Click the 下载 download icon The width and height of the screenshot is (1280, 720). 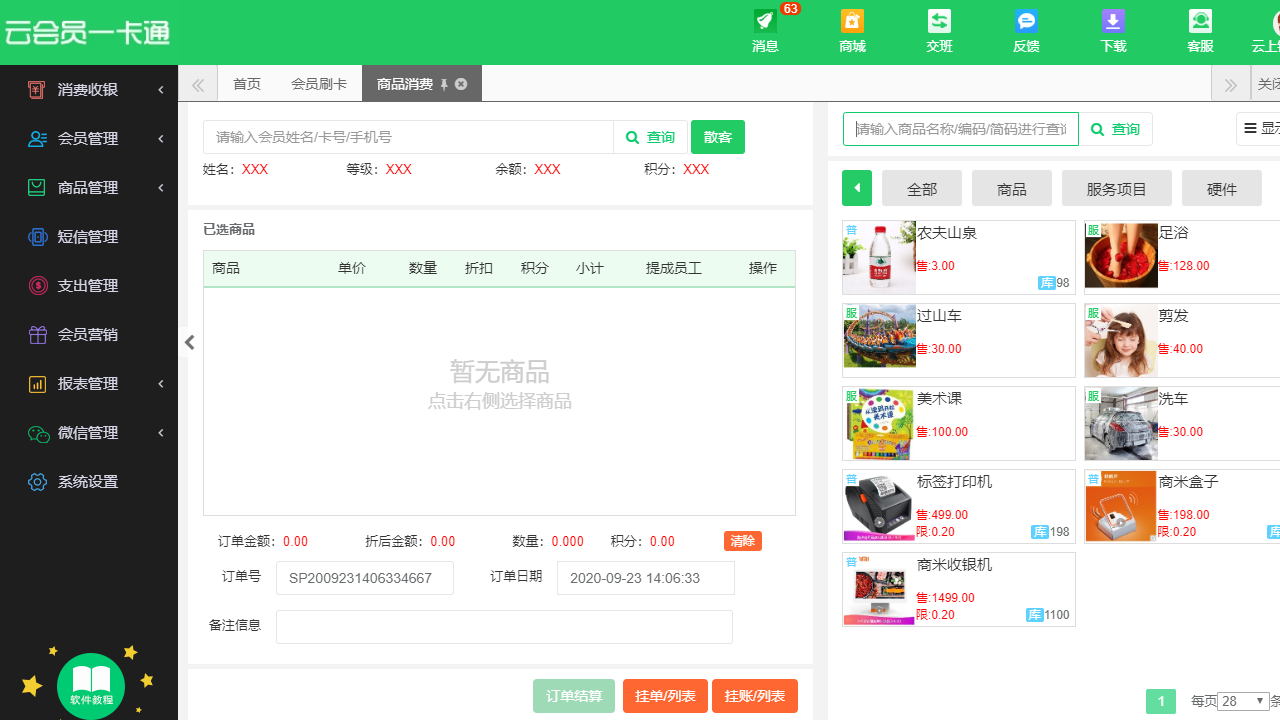pyautogui.click(x=1113, y=32)
